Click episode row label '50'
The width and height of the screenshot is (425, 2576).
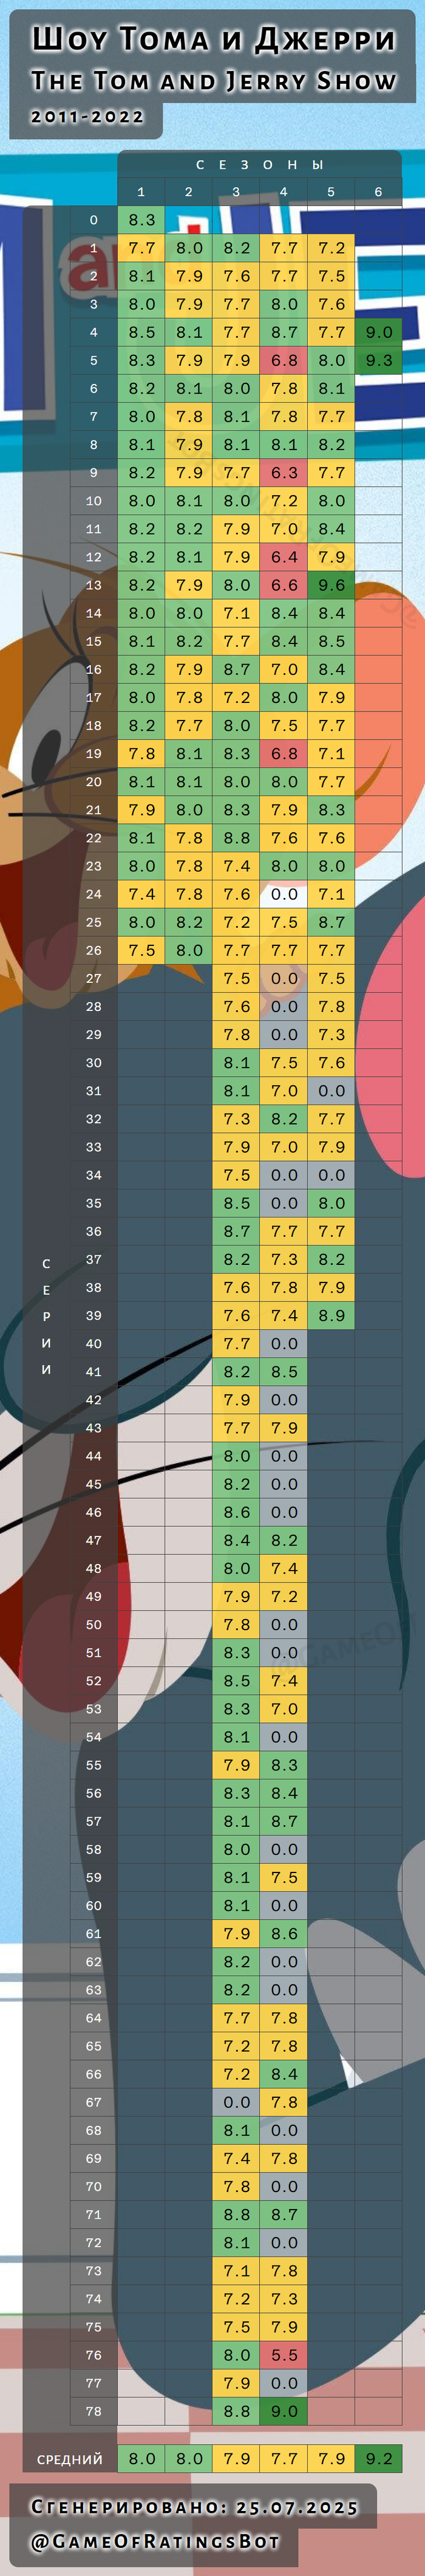[94, 1624]
